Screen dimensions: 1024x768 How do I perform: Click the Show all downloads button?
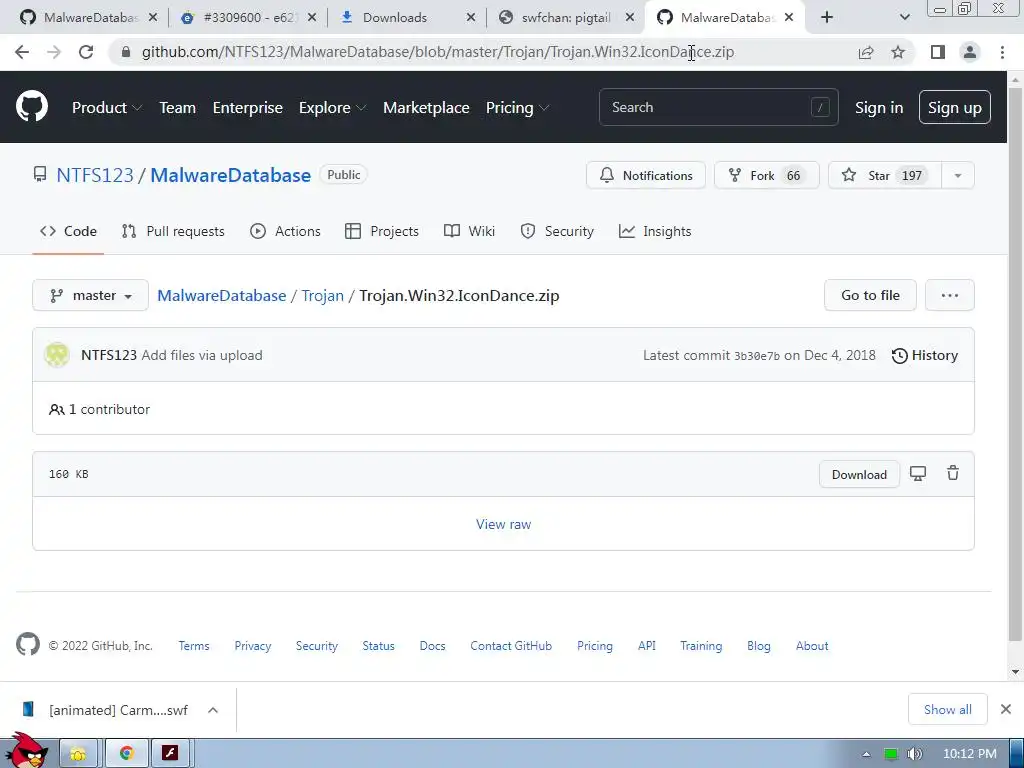pyautogui.click(x=948, y=709)
